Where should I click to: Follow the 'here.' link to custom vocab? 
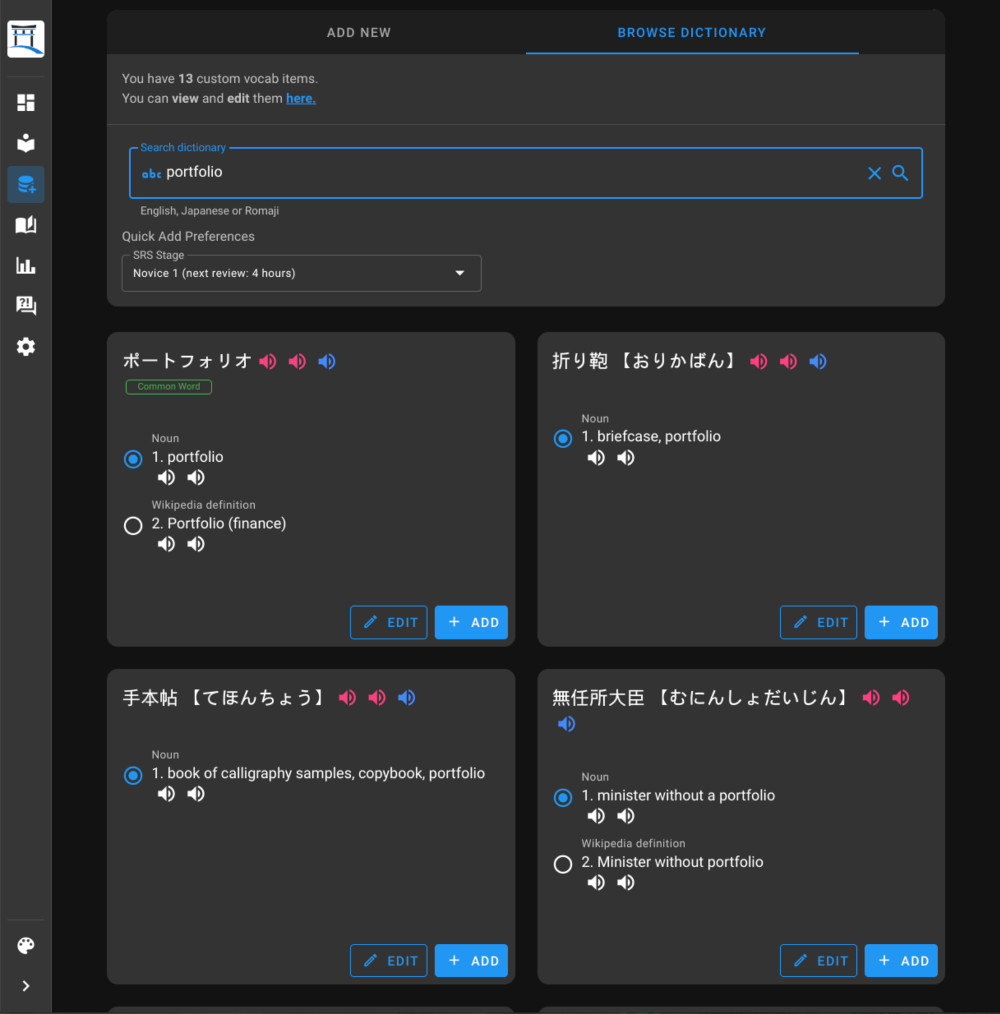point(301,98)
